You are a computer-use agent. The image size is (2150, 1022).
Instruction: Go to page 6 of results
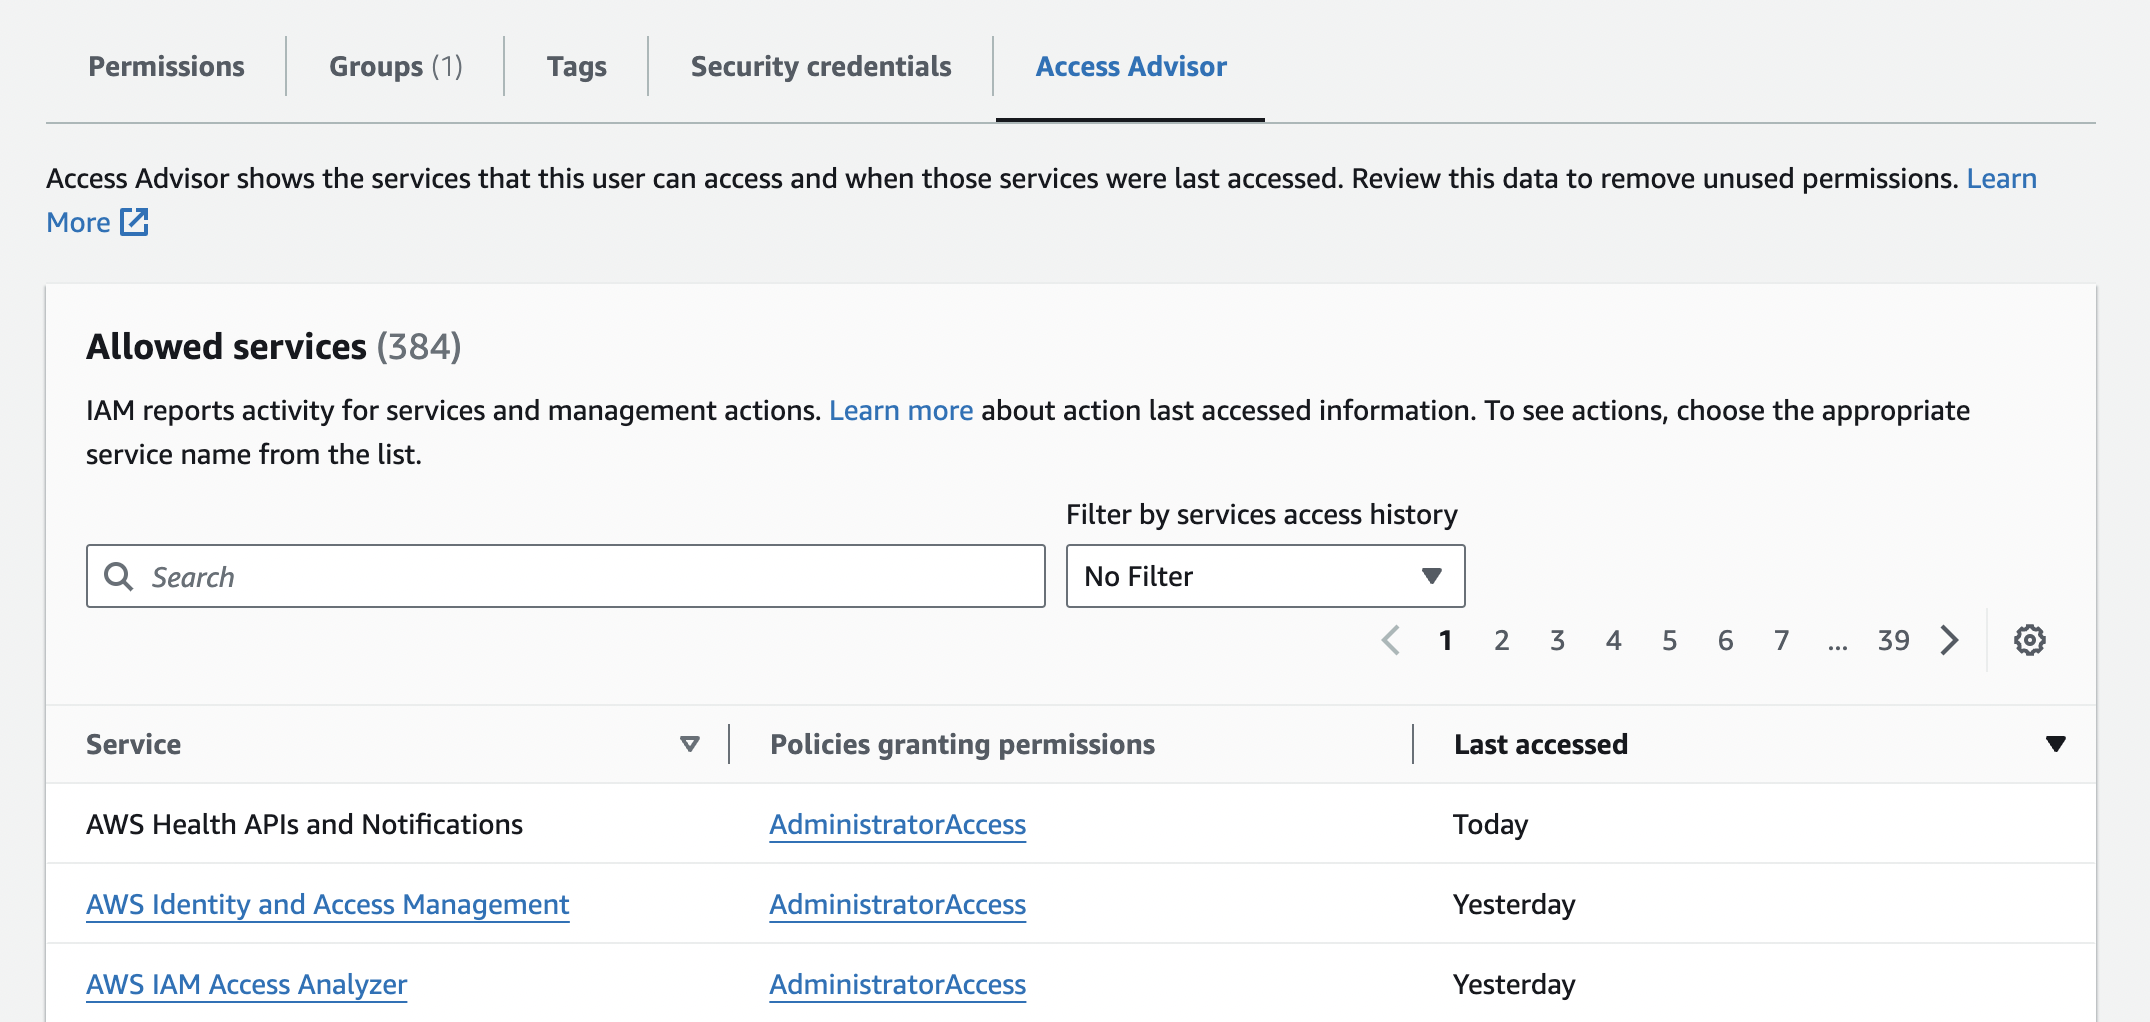(x=1725, y=640)
